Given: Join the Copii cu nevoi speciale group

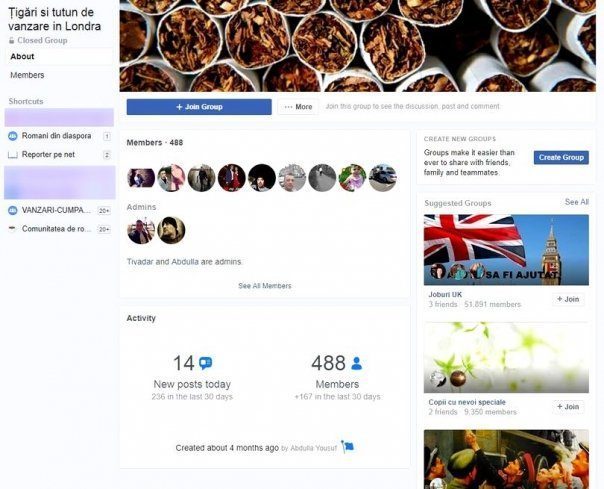Looking at the screenshot, I should pyautogui.click(x=568, y=407).
